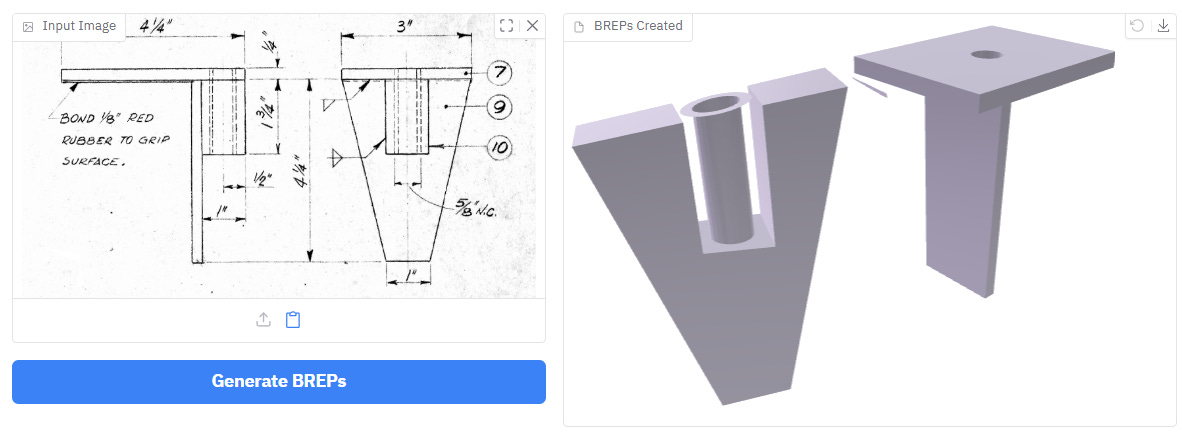1182x433 pixels.
Task: Click the file icon beside BREPs Created
Action: (579, 26)
